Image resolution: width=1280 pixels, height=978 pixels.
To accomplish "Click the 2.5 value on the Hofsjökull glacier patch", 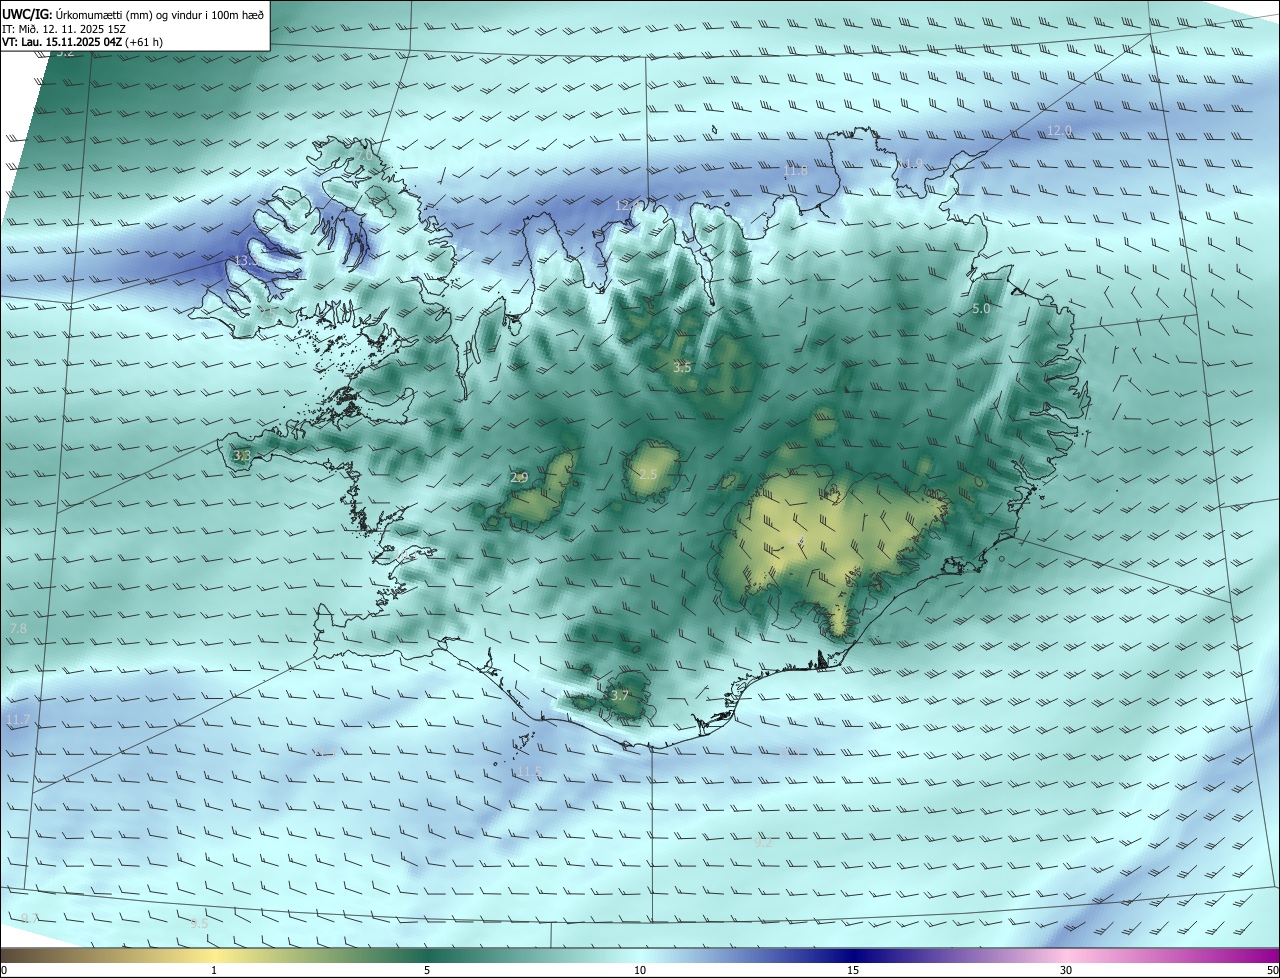I will coord(648,474).
